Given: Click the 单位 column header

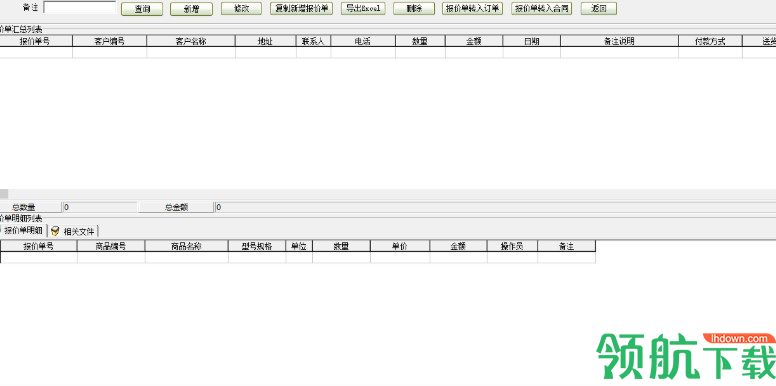Looking at the screenshot, I should [x=299, y=246].
